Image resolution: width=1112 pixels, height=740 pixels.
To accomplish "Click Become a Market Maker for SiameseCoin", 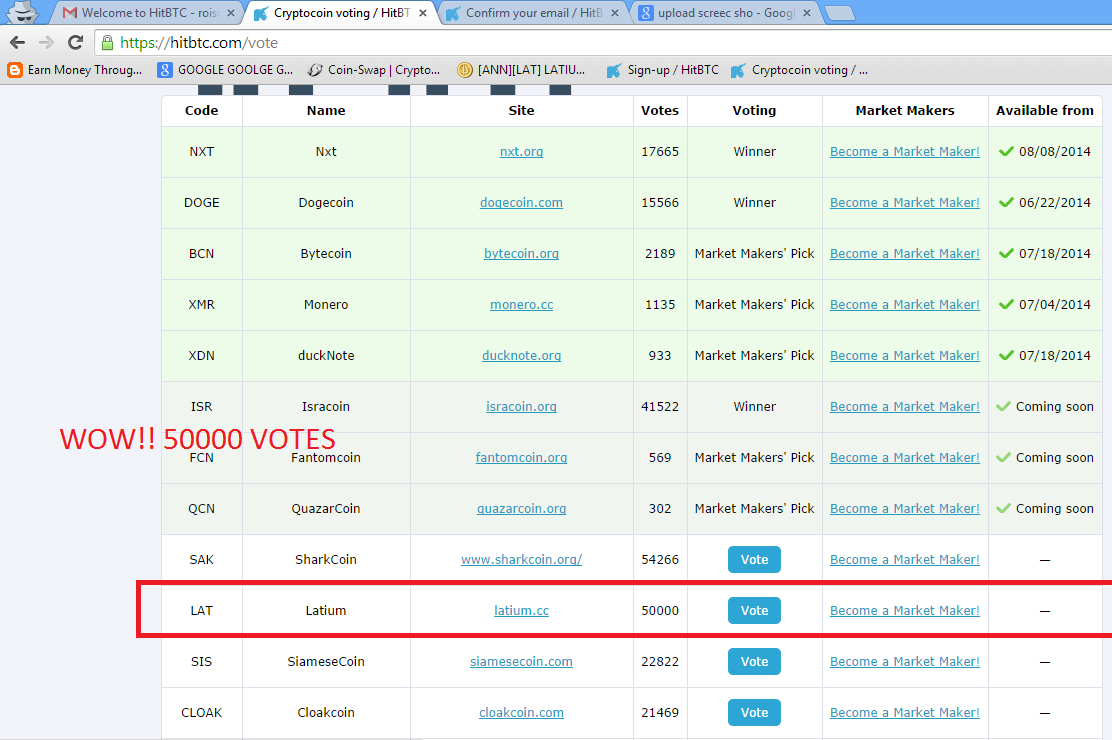I will [905, 662].
